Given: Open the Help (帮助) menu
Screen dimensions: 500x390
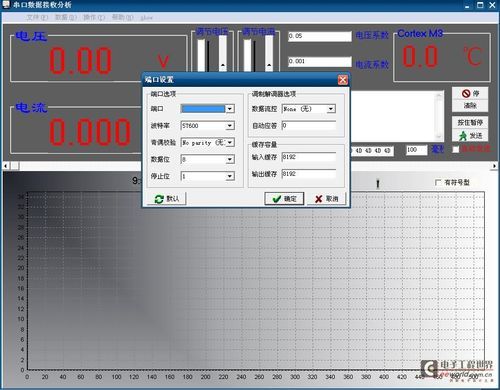Looking at the screenshot, I should (x=122, y=17).
